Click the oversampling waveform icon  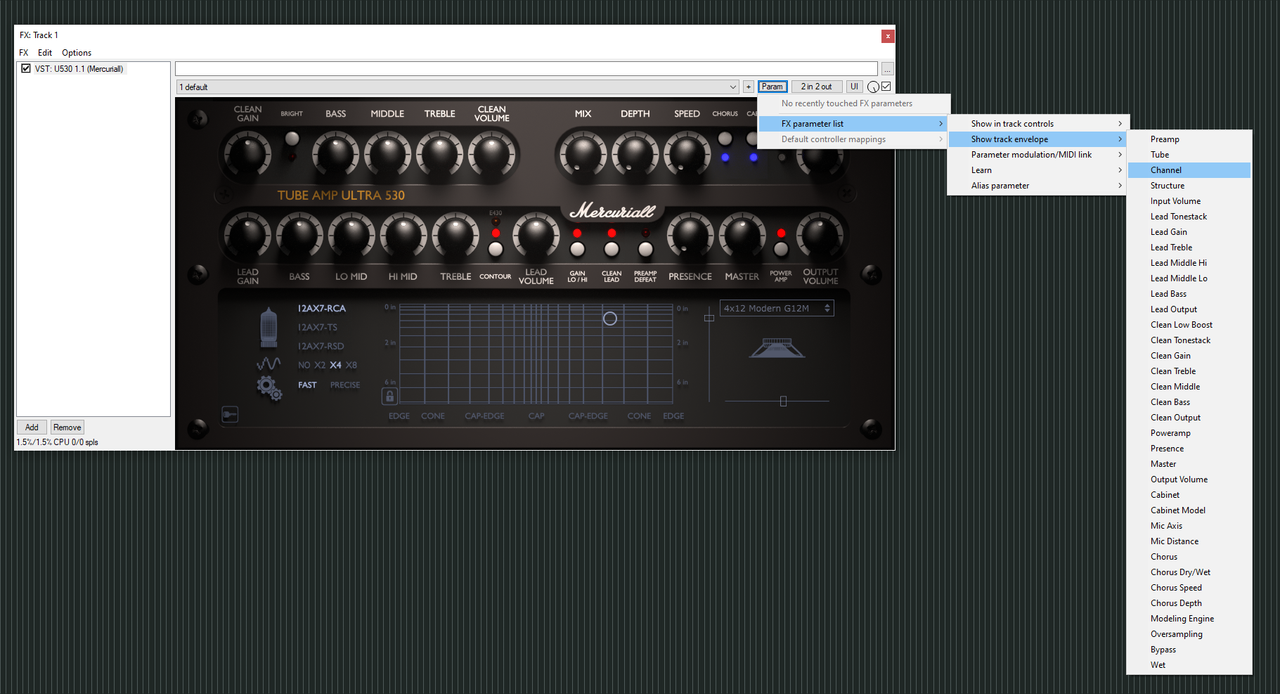tap(268, 365)
